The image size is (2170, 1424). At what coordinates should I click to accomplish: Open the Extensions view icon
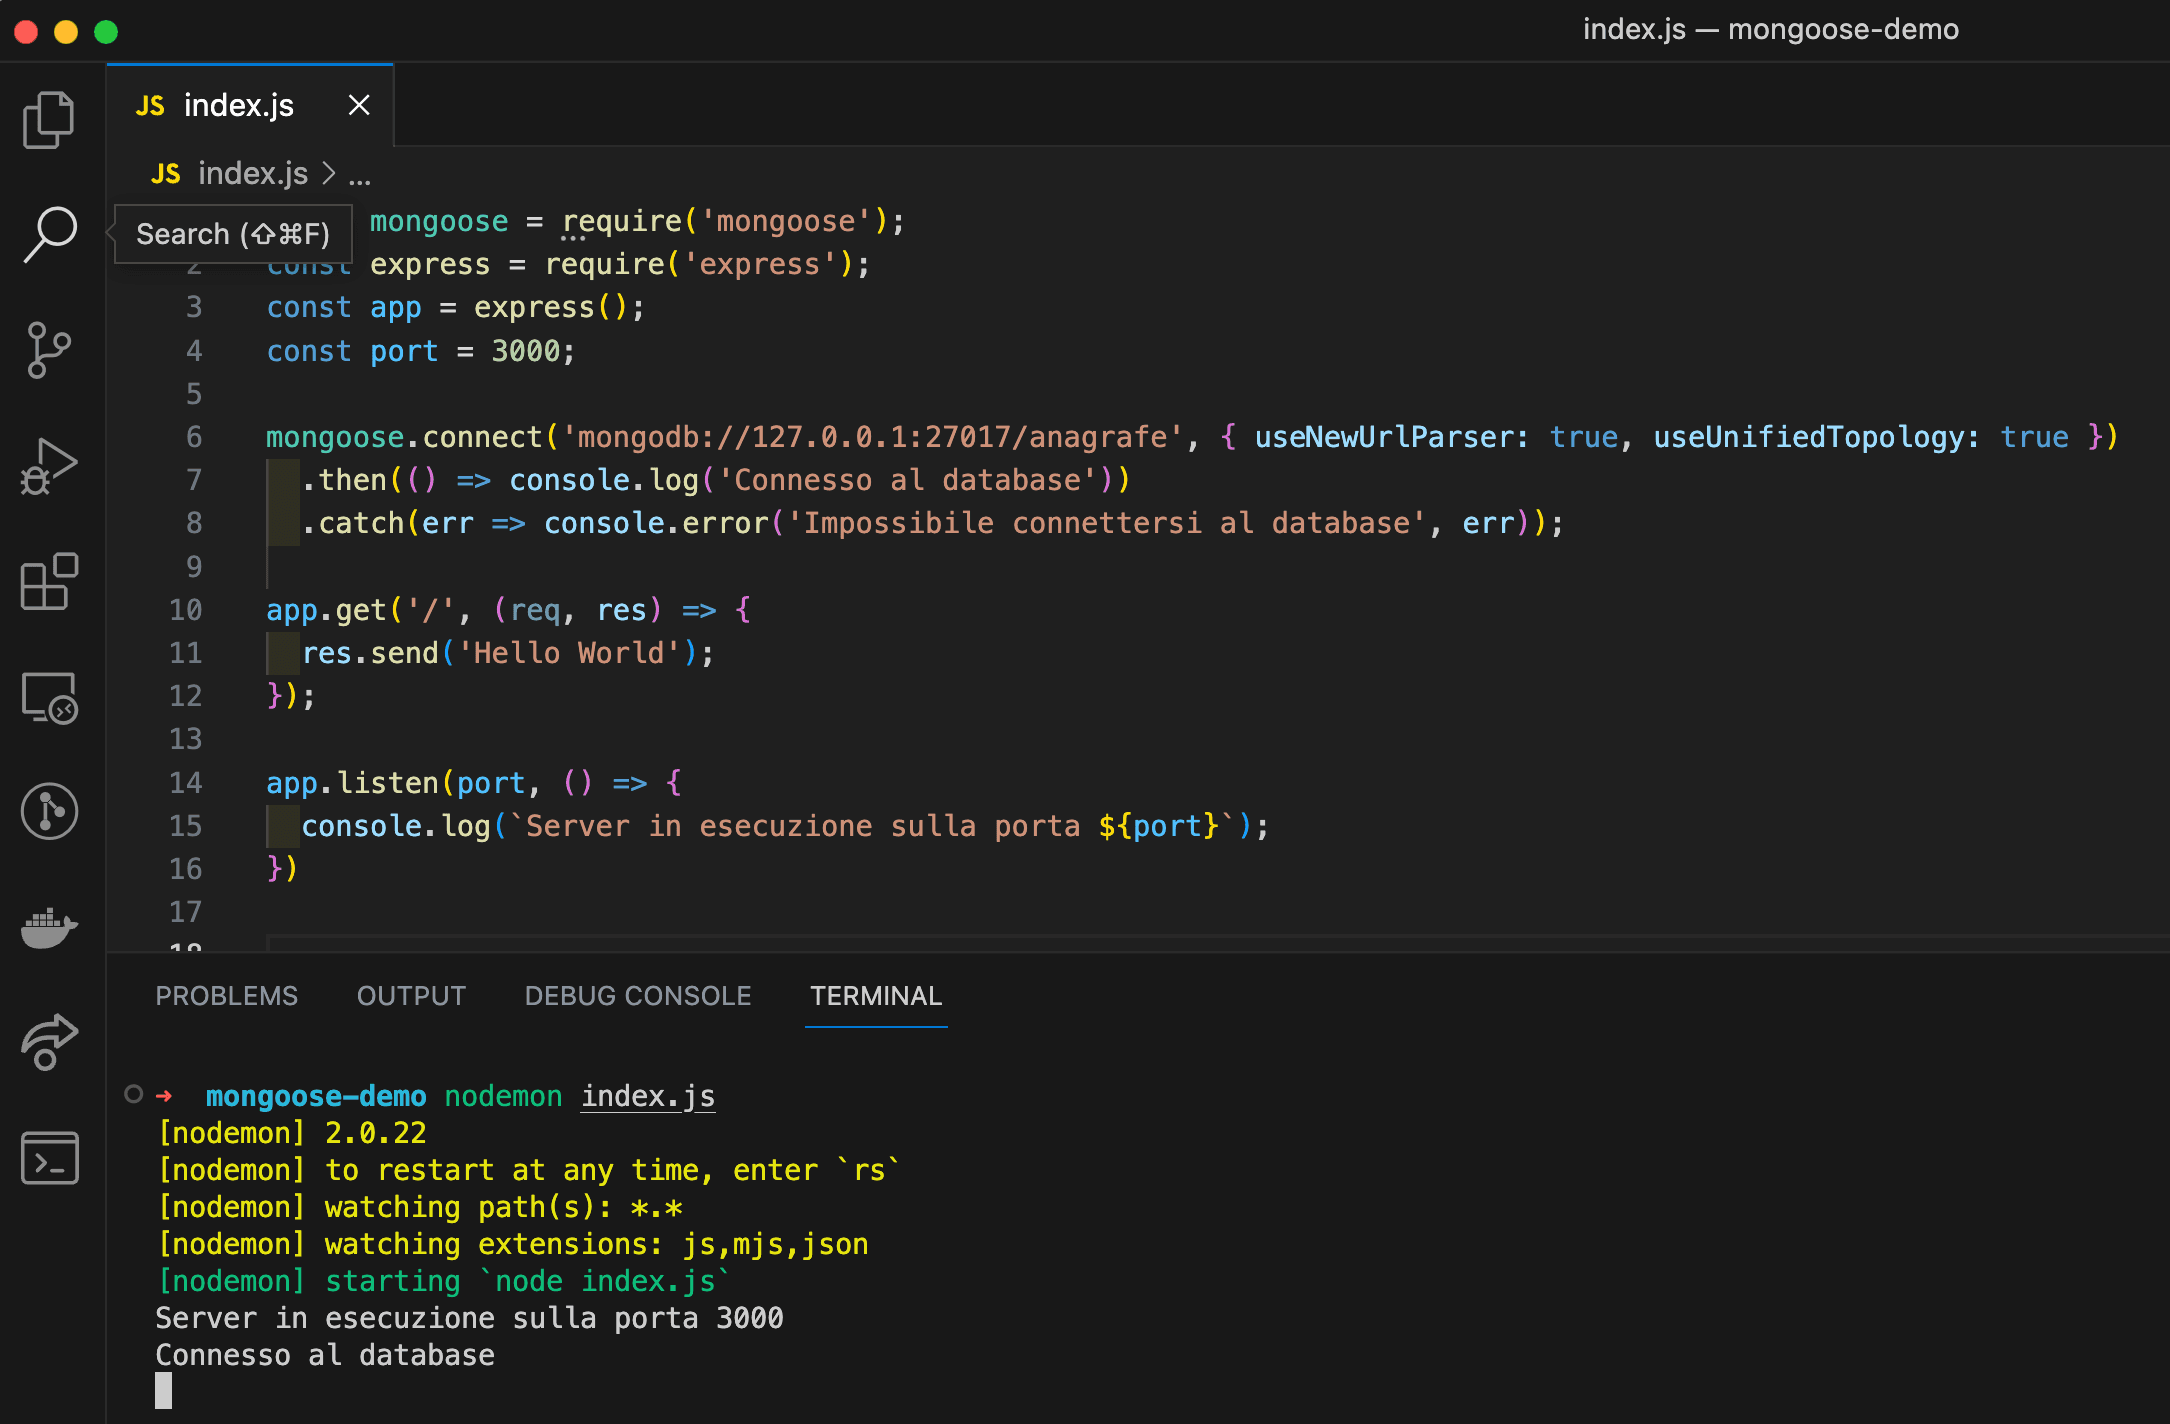[49, 581]
